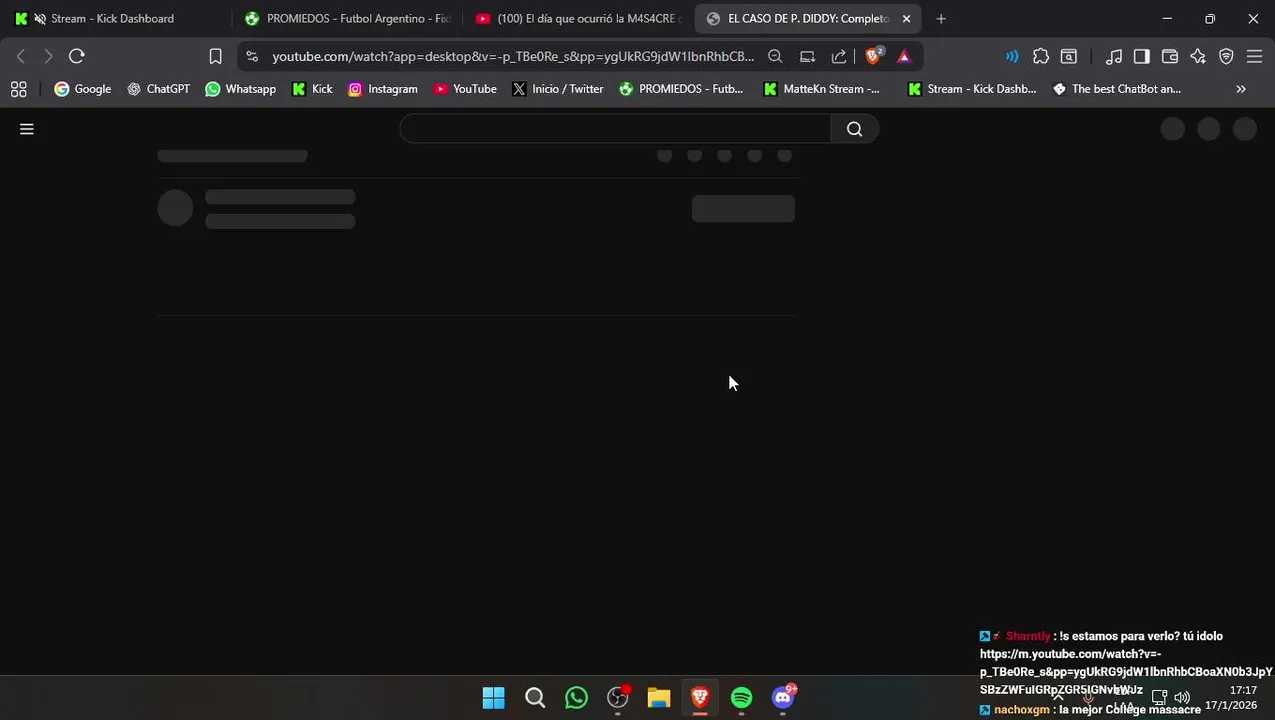The width and height of the screenshot is (1275, 720).
Task: Open the Kick bookmark
Action: point(312,89)
